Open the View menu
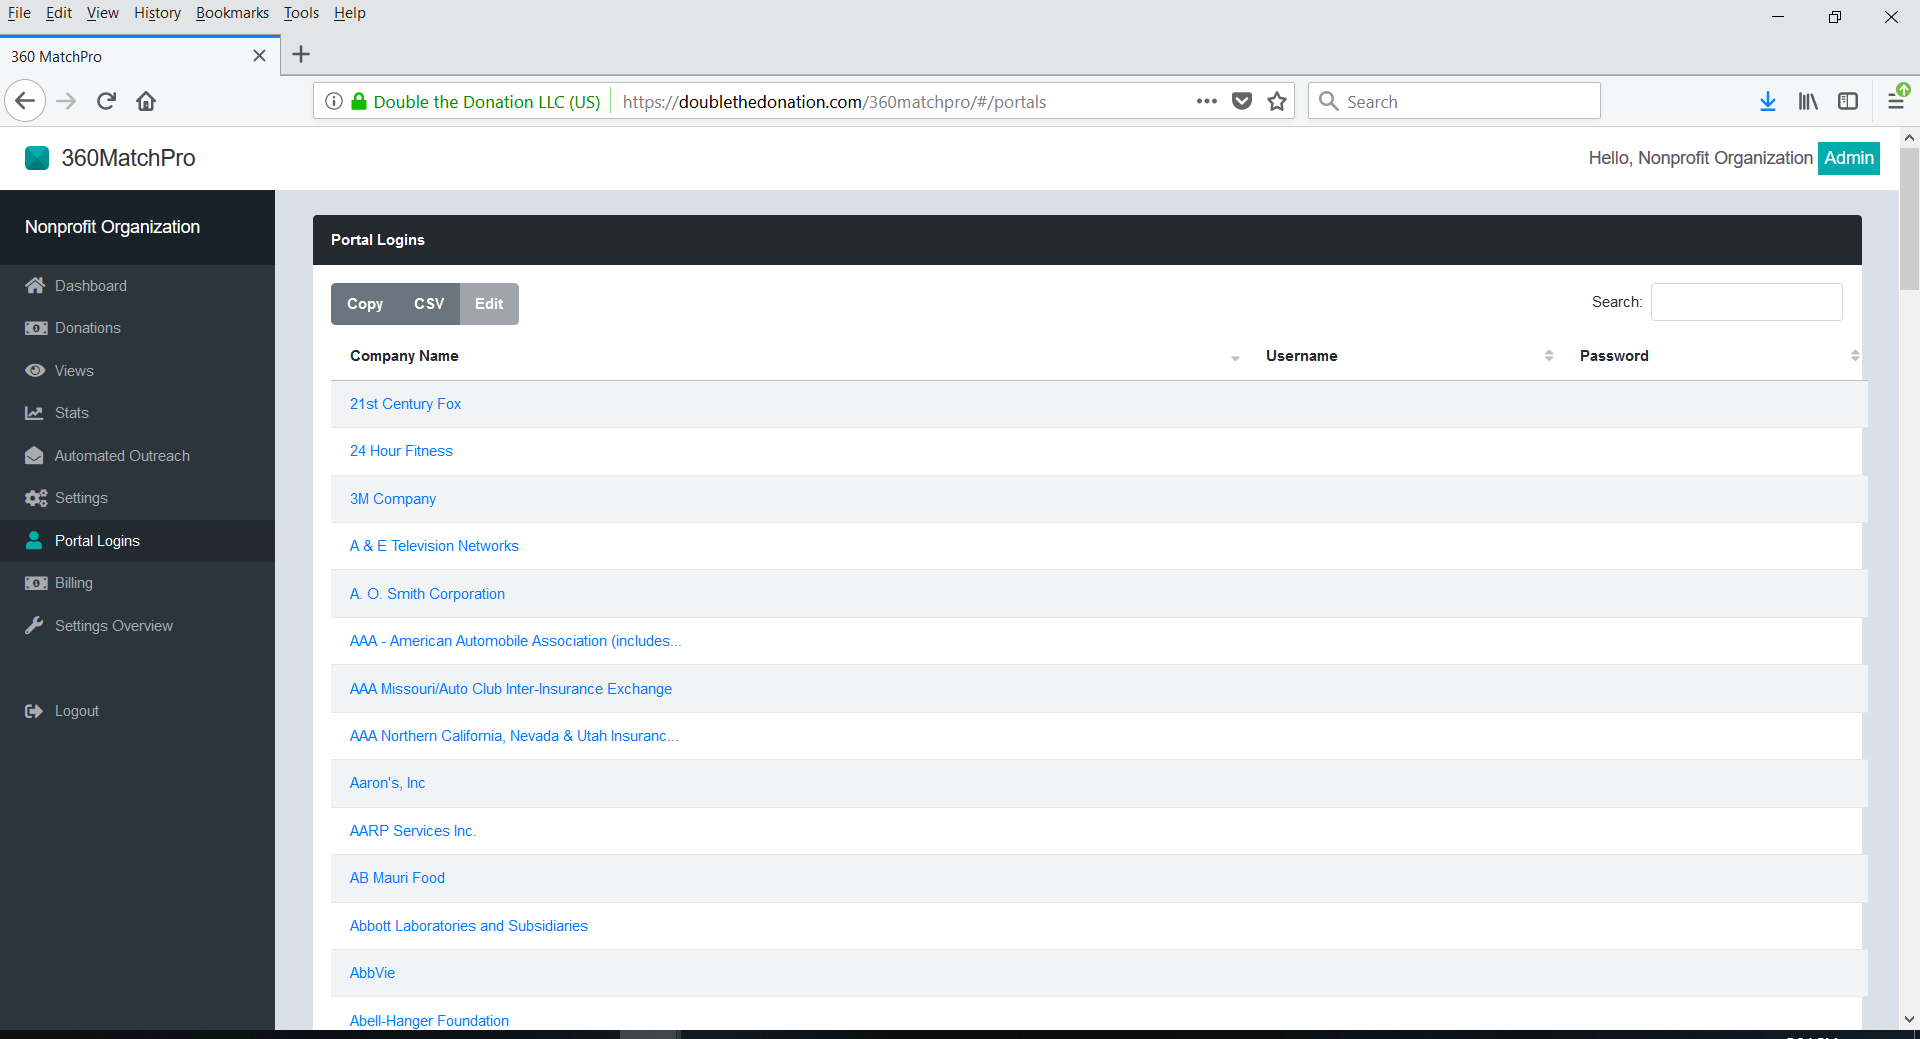The height and width of the screenshot is (1039, 1920). click(103, 13)
